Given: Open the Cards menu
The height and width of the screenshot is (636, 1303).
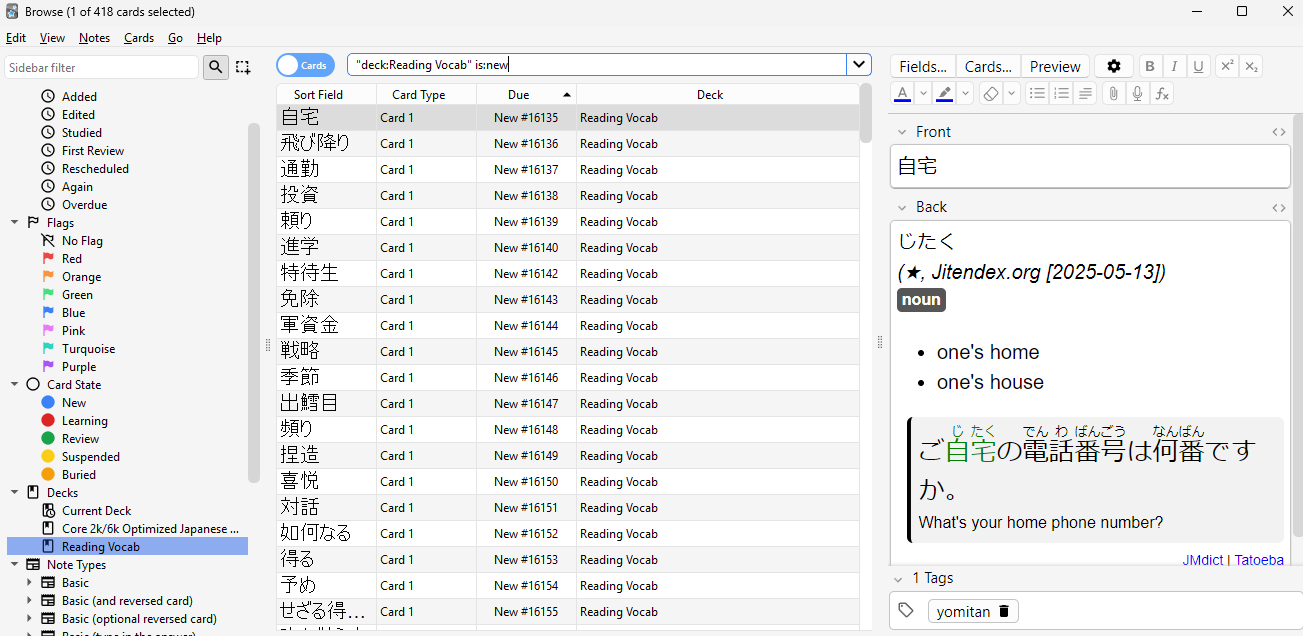Looking at the screenshot, I should coord(139,38).
